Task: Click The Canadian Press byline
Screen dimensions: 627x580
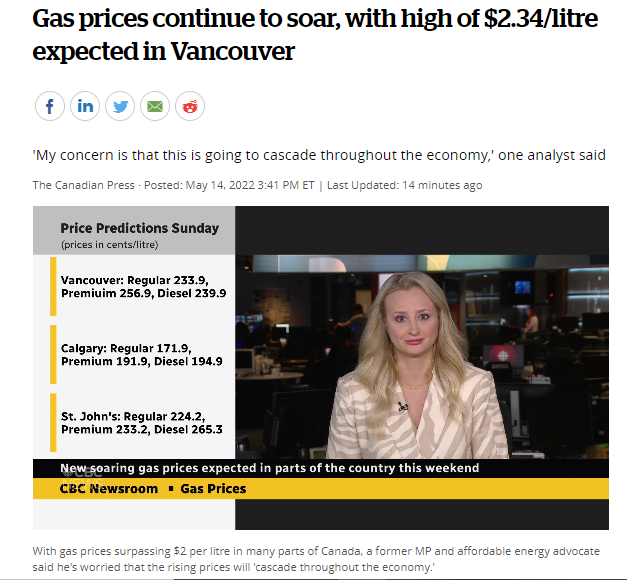Action: (x=84, y=185)
